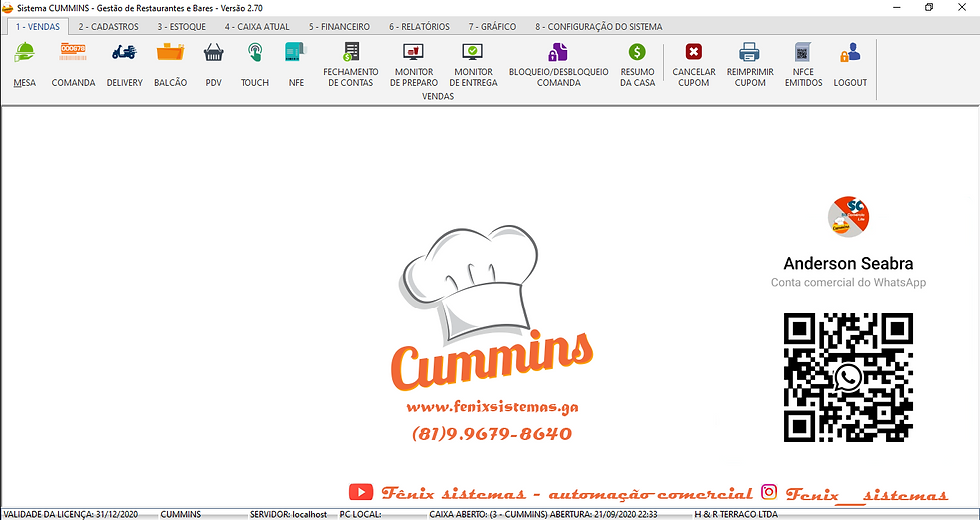Open the Touch mode icon
This screenshot has height=520, width=980.
(255, 52)
